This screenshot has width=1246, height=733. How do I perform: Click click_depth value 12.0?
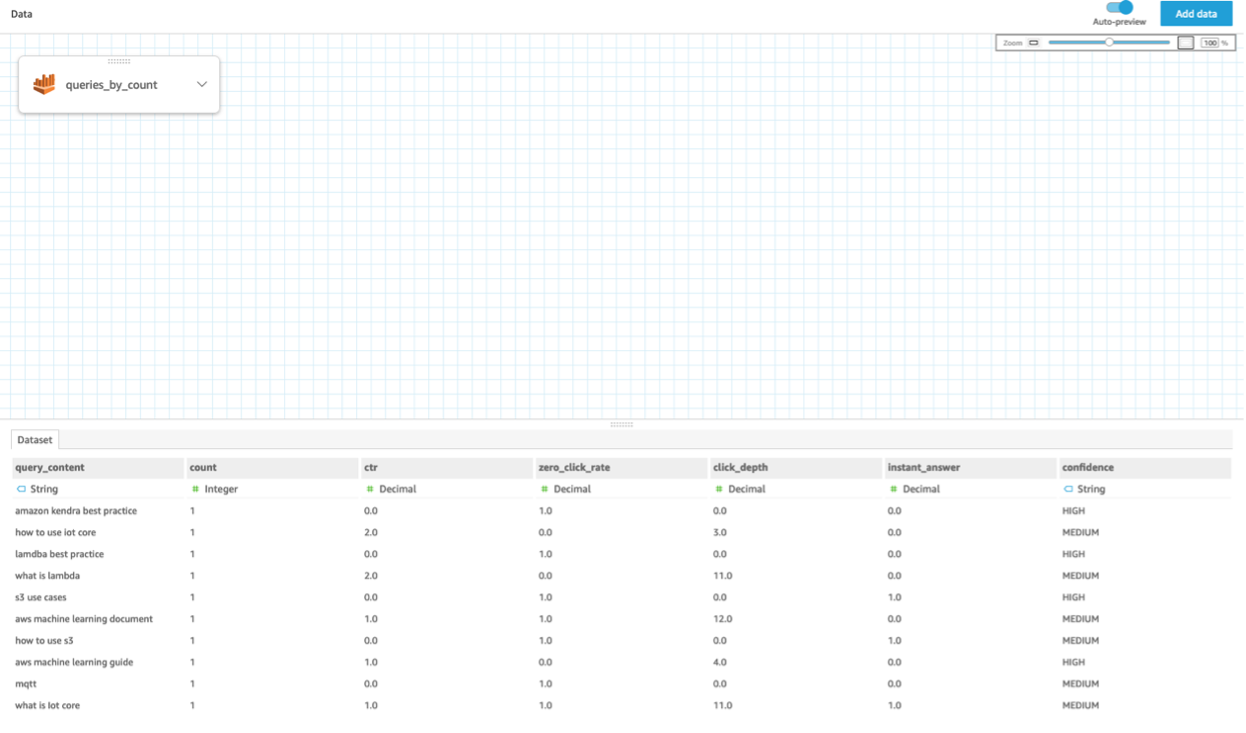click(723, 619)
